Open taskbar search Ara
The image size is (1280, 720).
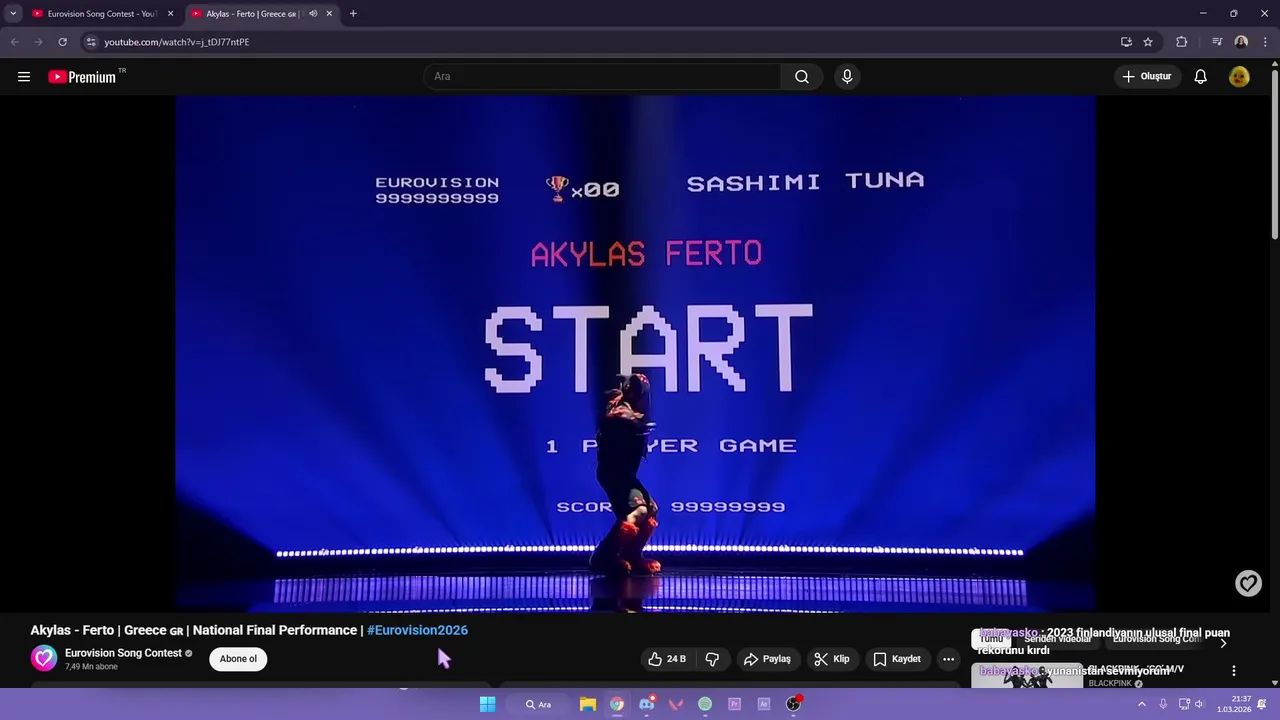click(539, 704)
